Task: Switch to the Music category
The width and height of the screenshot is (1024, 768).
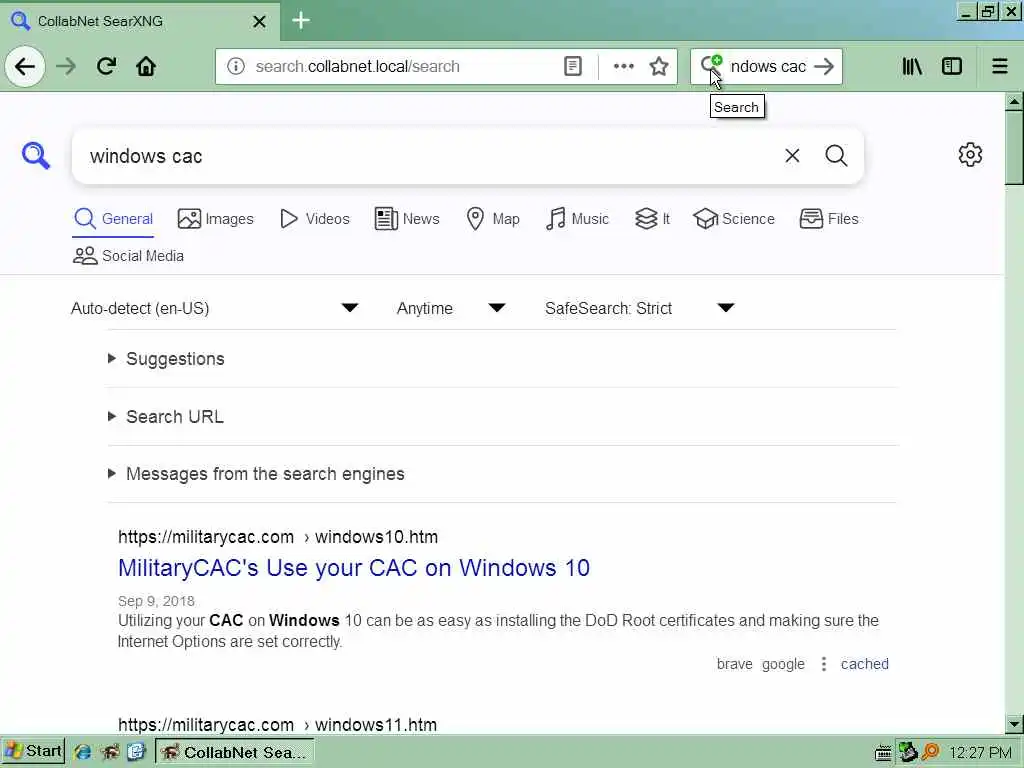Action: pos(577,219)
